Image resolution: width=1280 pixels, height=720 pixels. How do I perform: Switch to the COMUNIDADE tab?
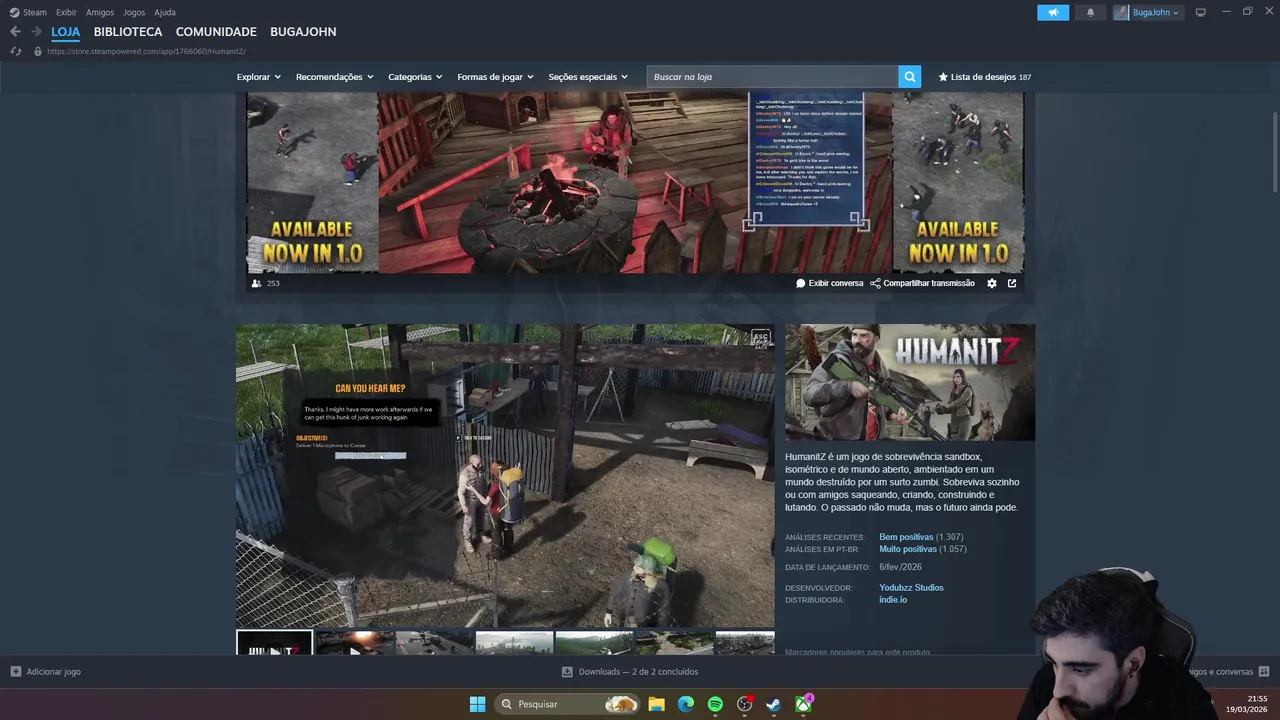tap(216, 32)
